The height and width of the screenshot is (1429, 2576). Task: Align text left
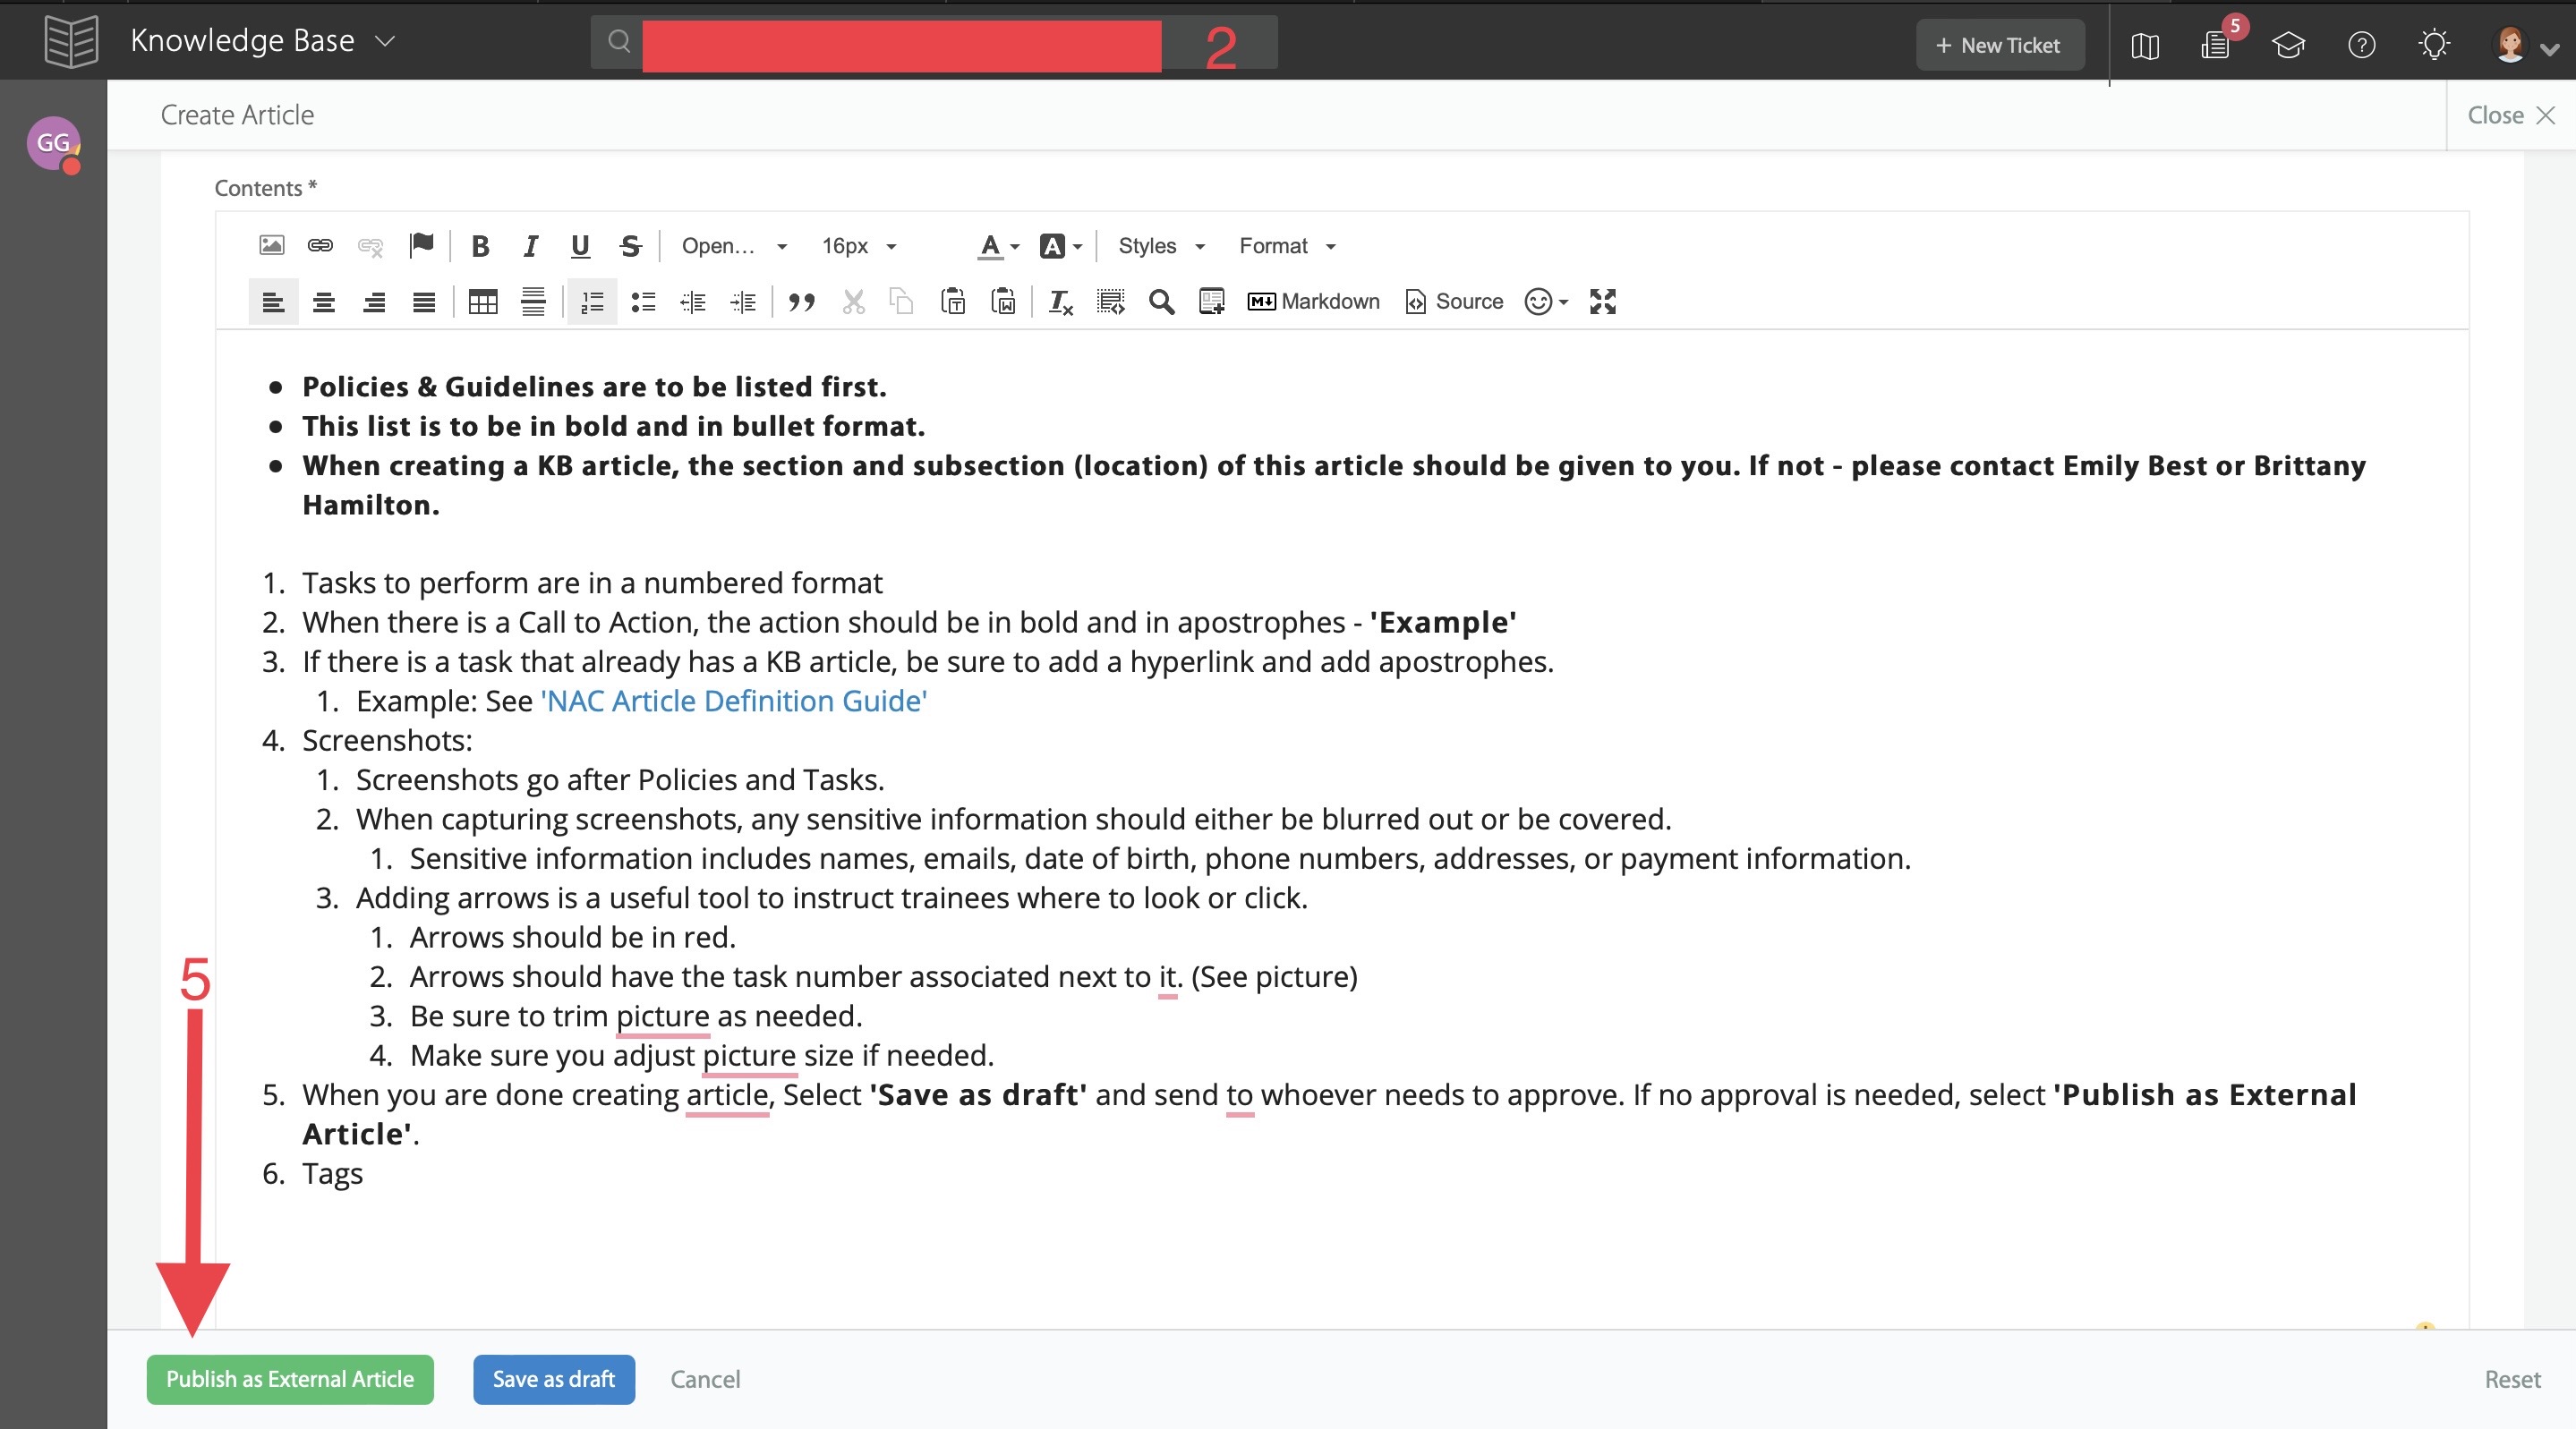273,302
